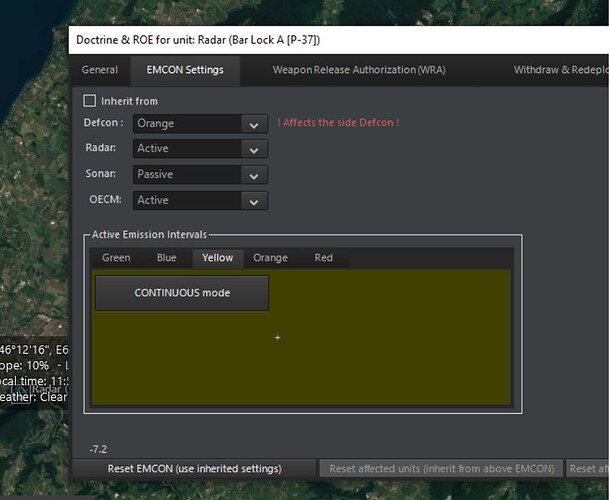Viewport: 610px width, 500px height.
Task: Switch to the General tab
Action: click(x=100, y=70)
